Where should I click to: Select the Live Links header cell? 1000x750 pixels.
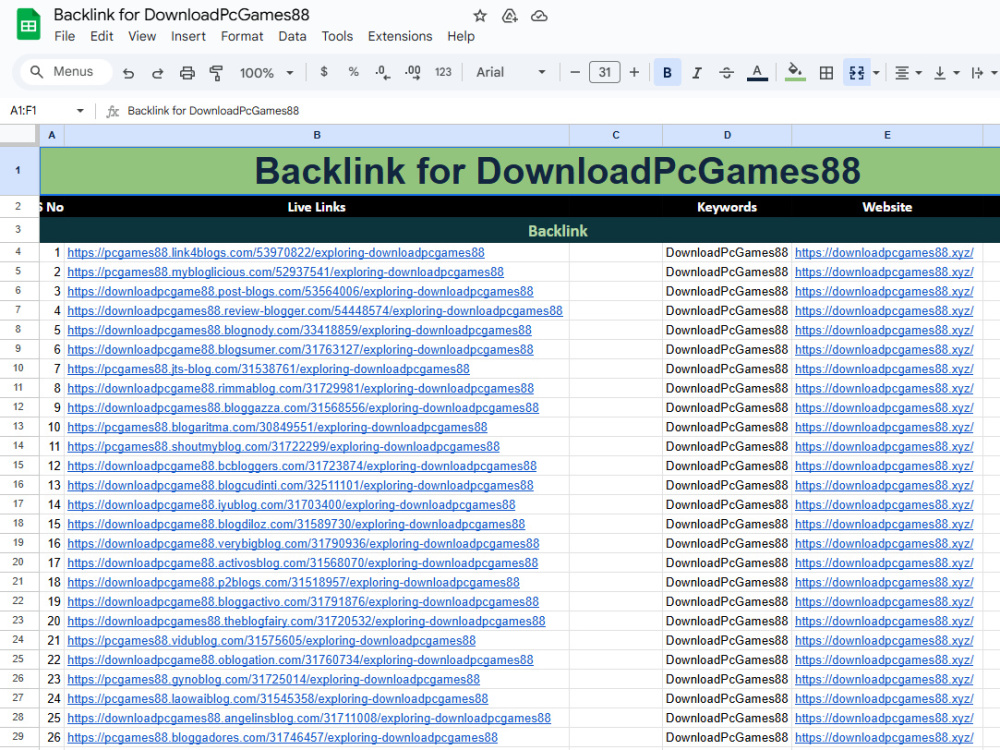pyautogui.click(x=317, y=207)
